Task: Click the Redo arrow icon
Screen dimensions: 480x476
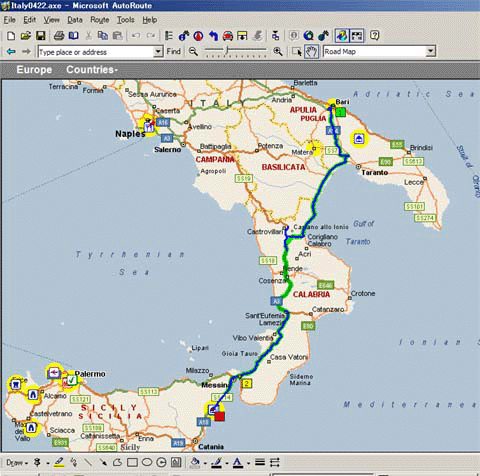Action: 151,36
